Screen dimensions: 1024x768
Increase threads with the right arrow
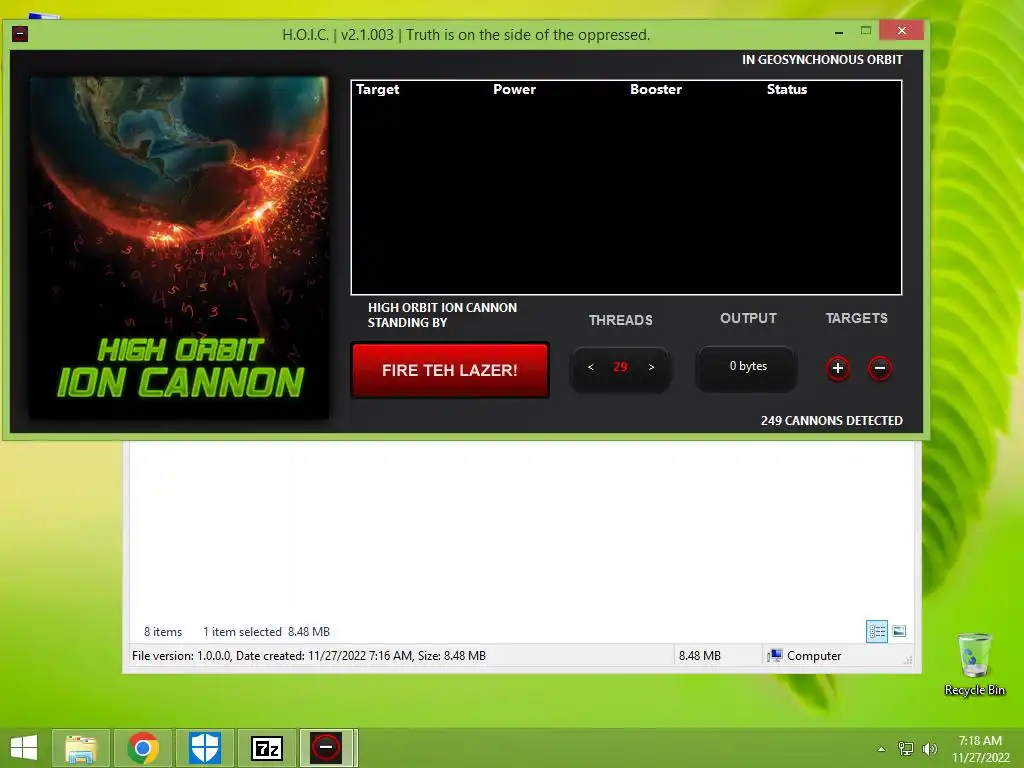[x=651, y=367]
